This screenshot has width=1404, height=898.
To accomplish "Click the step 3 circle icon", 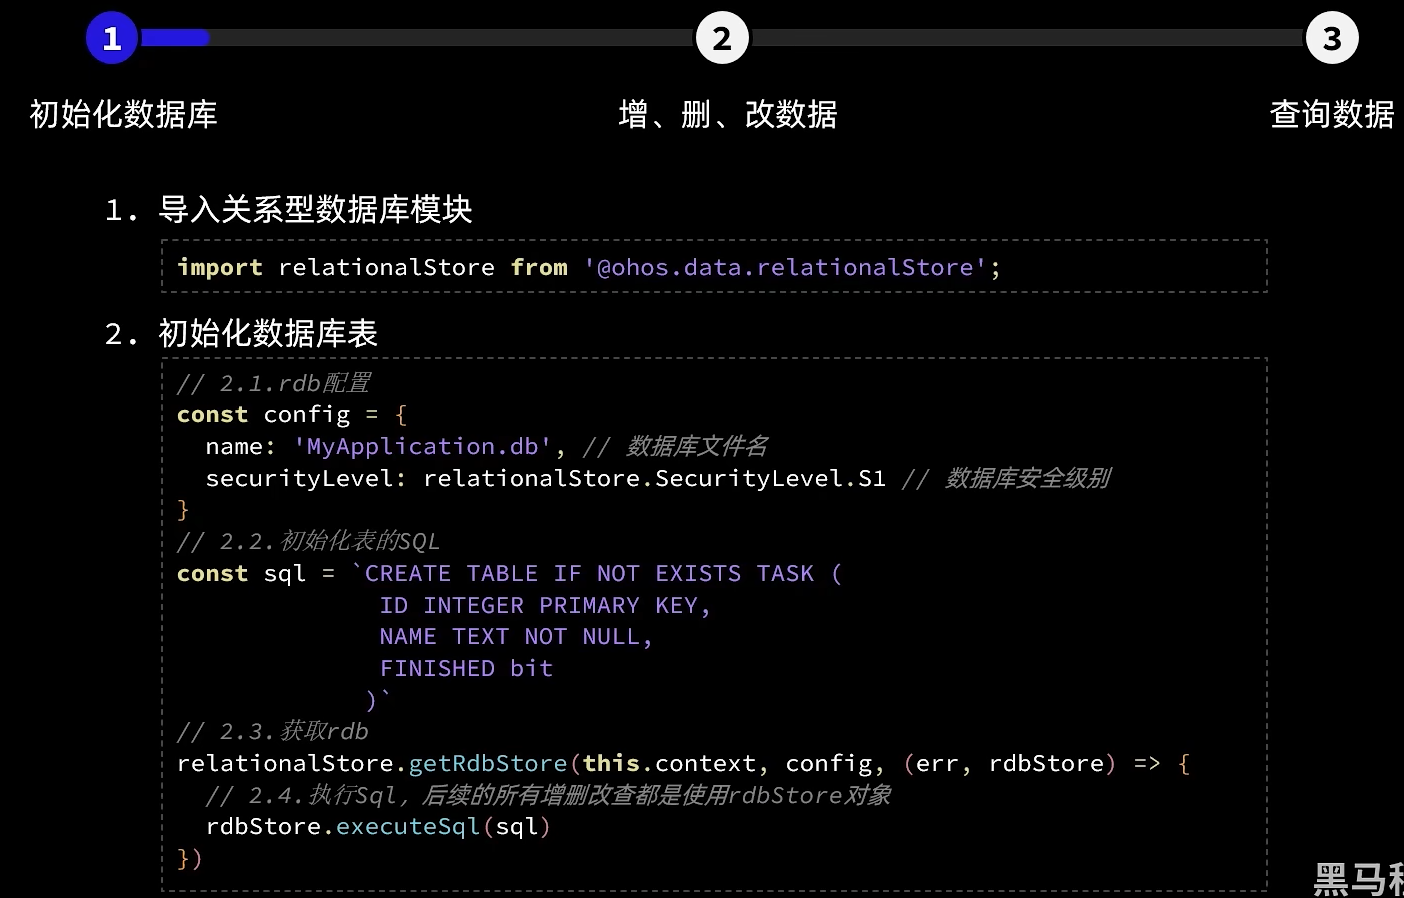I will [x=1331, y=38].
